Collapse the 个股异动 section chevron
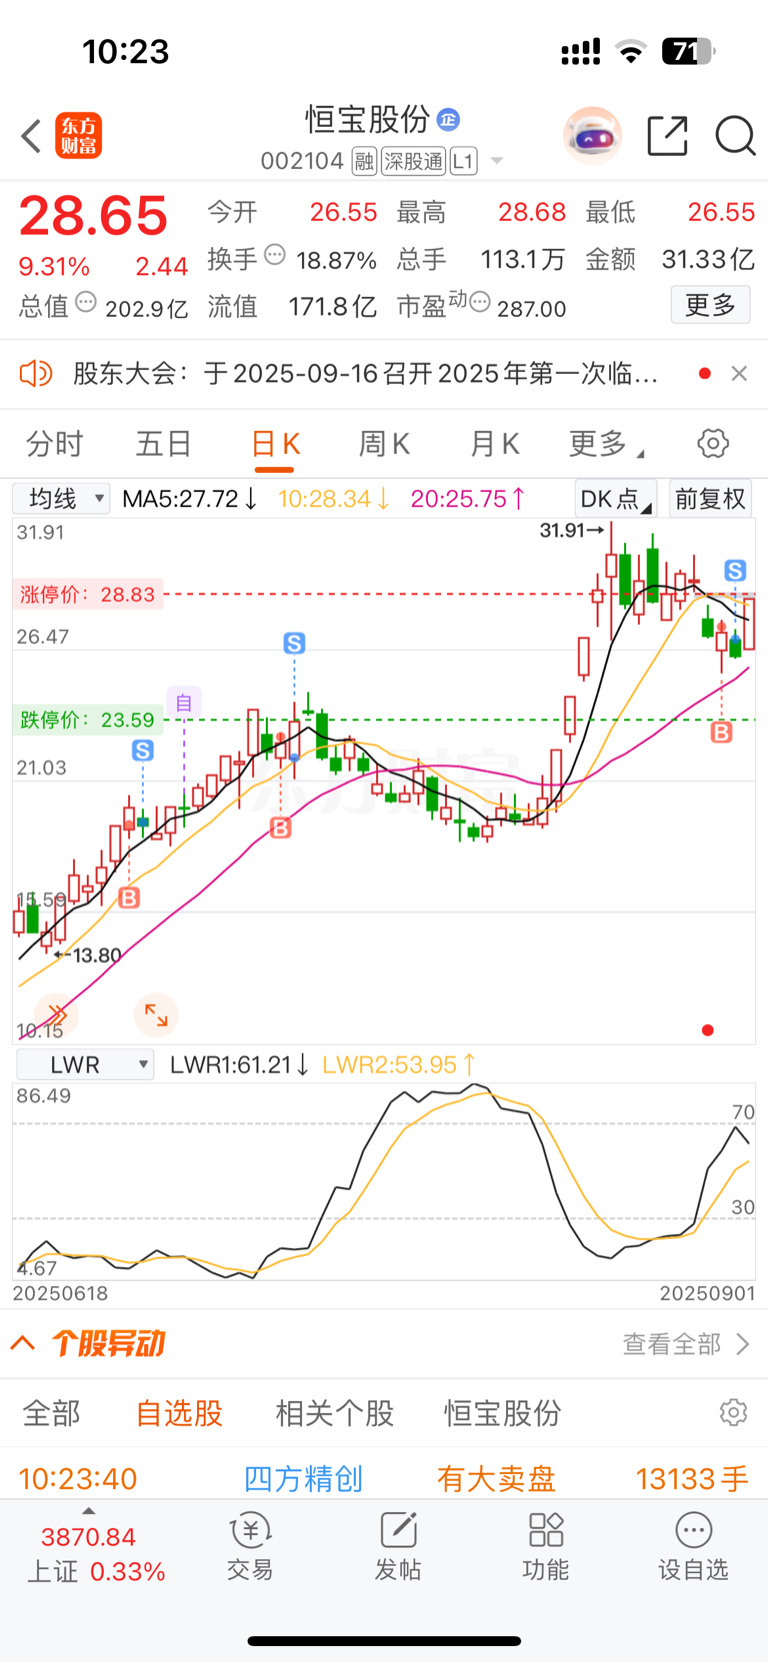 23,1343
